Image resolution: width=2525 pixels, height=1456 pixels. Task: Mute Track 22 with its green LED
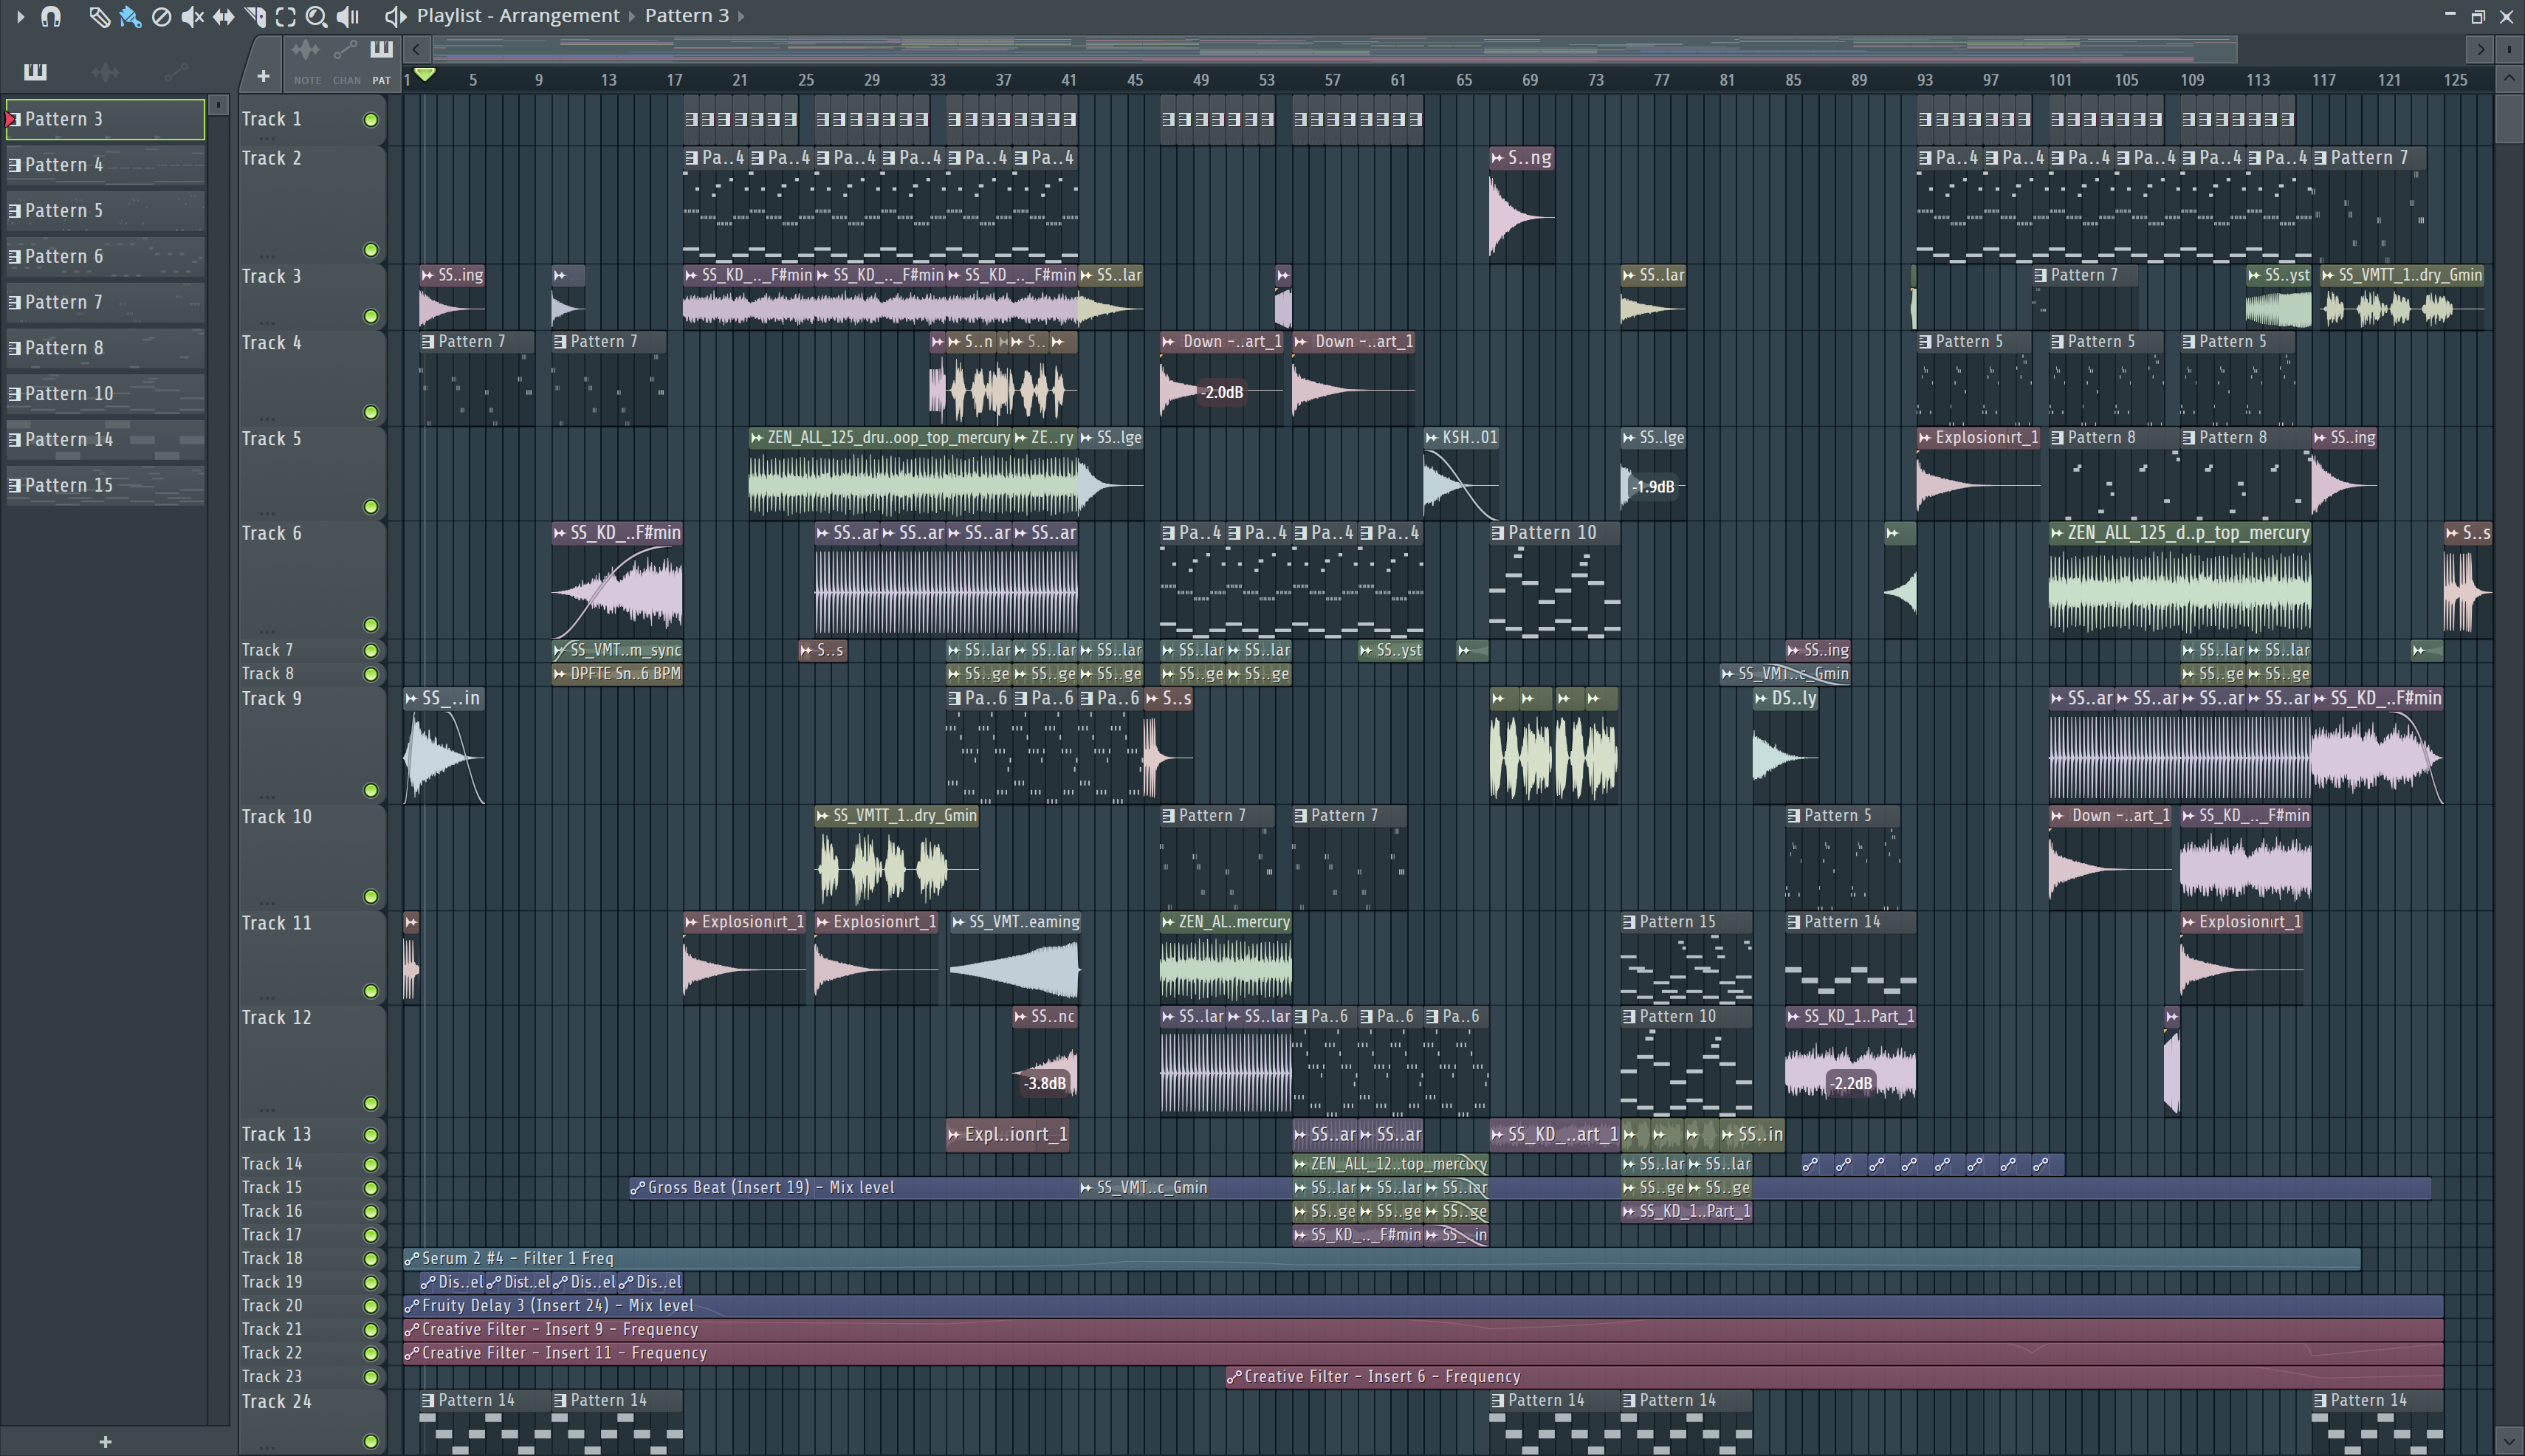[x=371, y=1353]
